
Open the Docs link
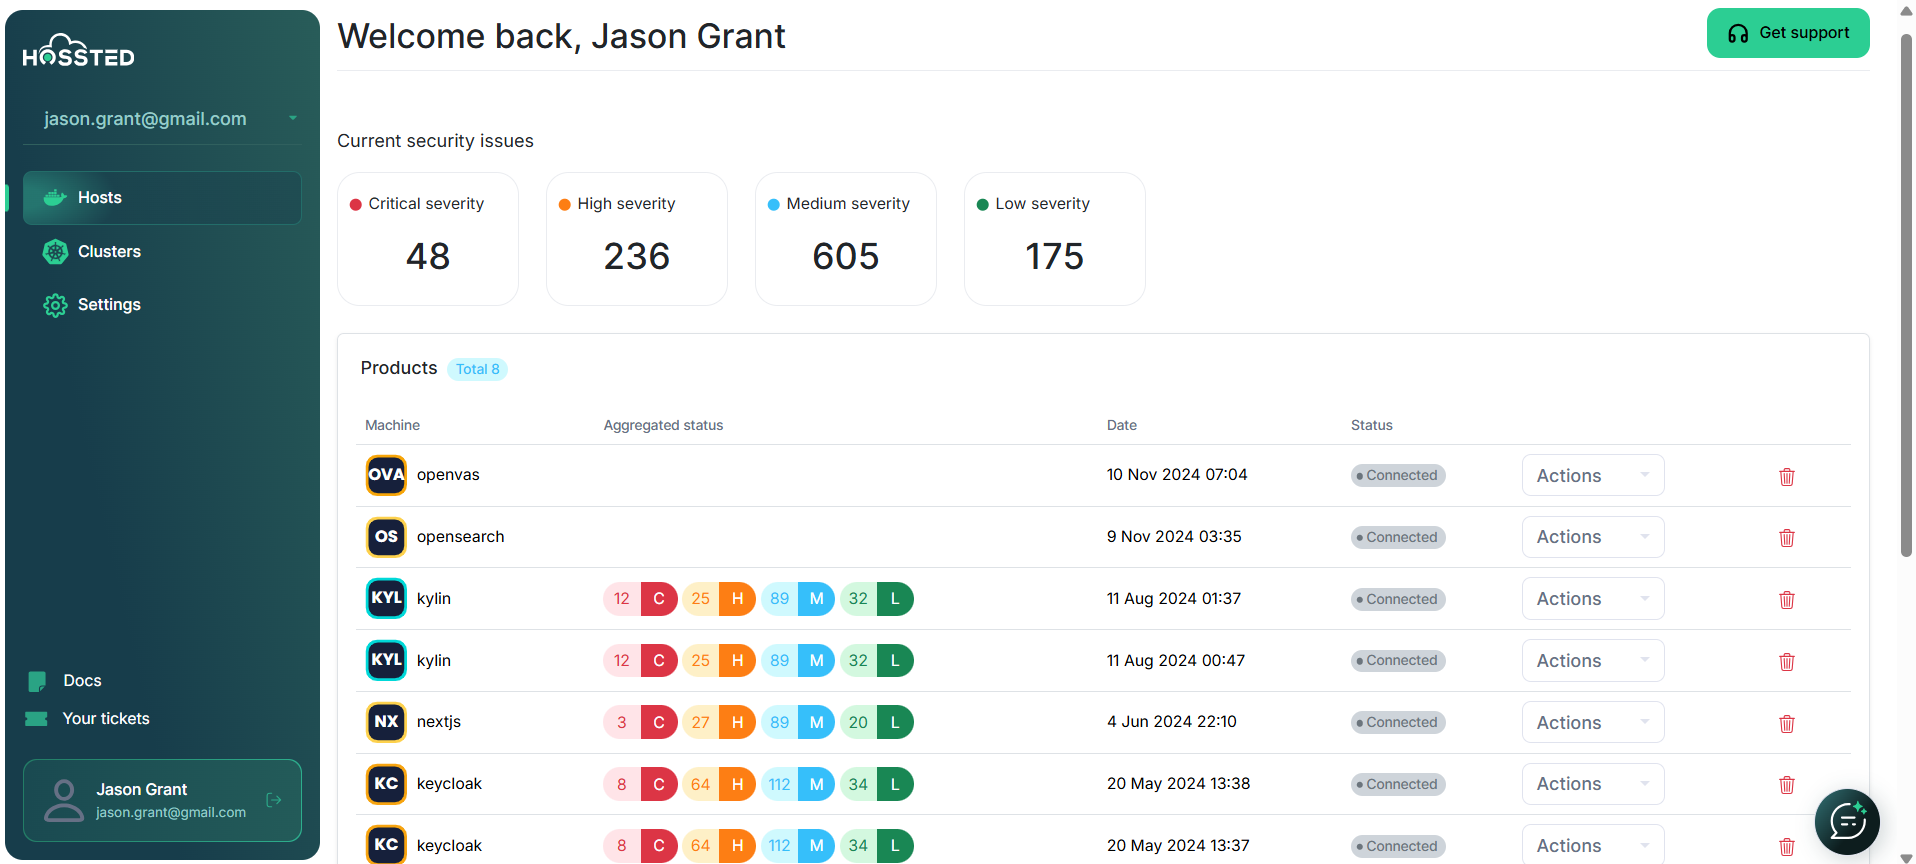pos(82,681)
